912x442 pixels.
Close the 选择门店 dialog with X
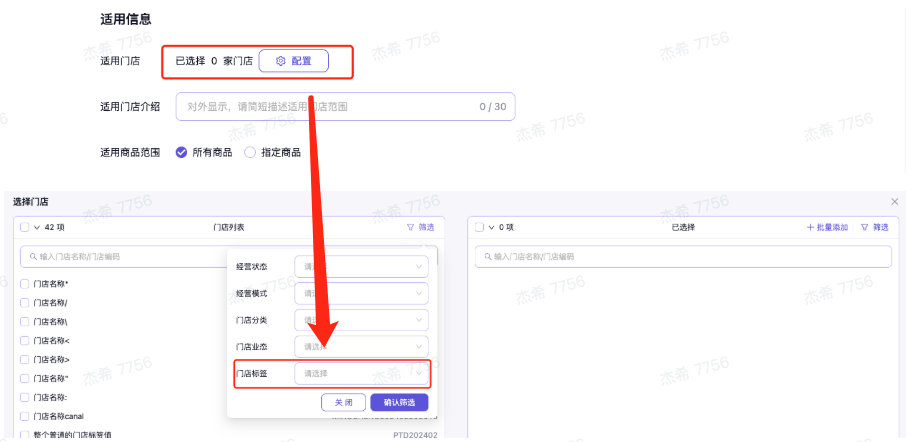click(x=895, y=202)
